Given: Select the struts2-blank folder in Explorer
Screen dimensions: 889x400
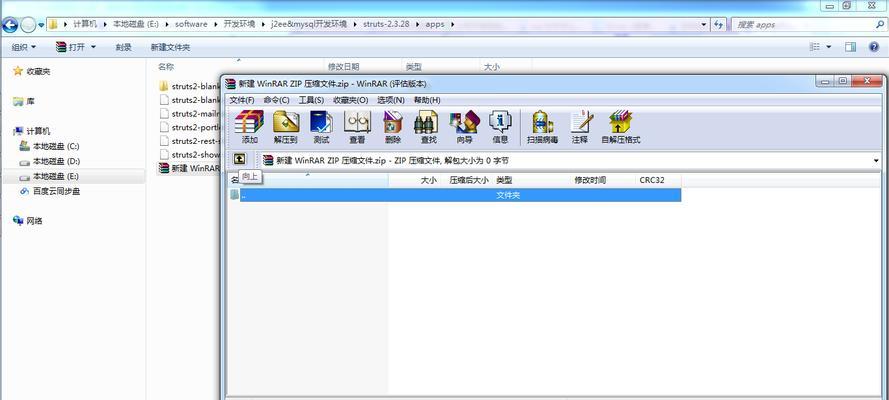Looking at the screenshot, I should [189, 86].
